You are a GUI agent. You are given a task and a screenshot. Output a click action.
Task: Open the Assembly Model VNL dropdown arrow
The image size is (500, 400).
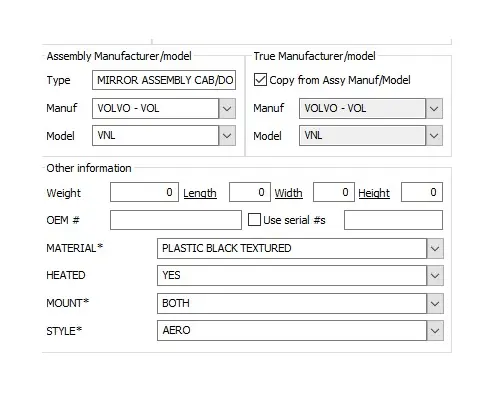pyautogui.click(x=227, y=136)
